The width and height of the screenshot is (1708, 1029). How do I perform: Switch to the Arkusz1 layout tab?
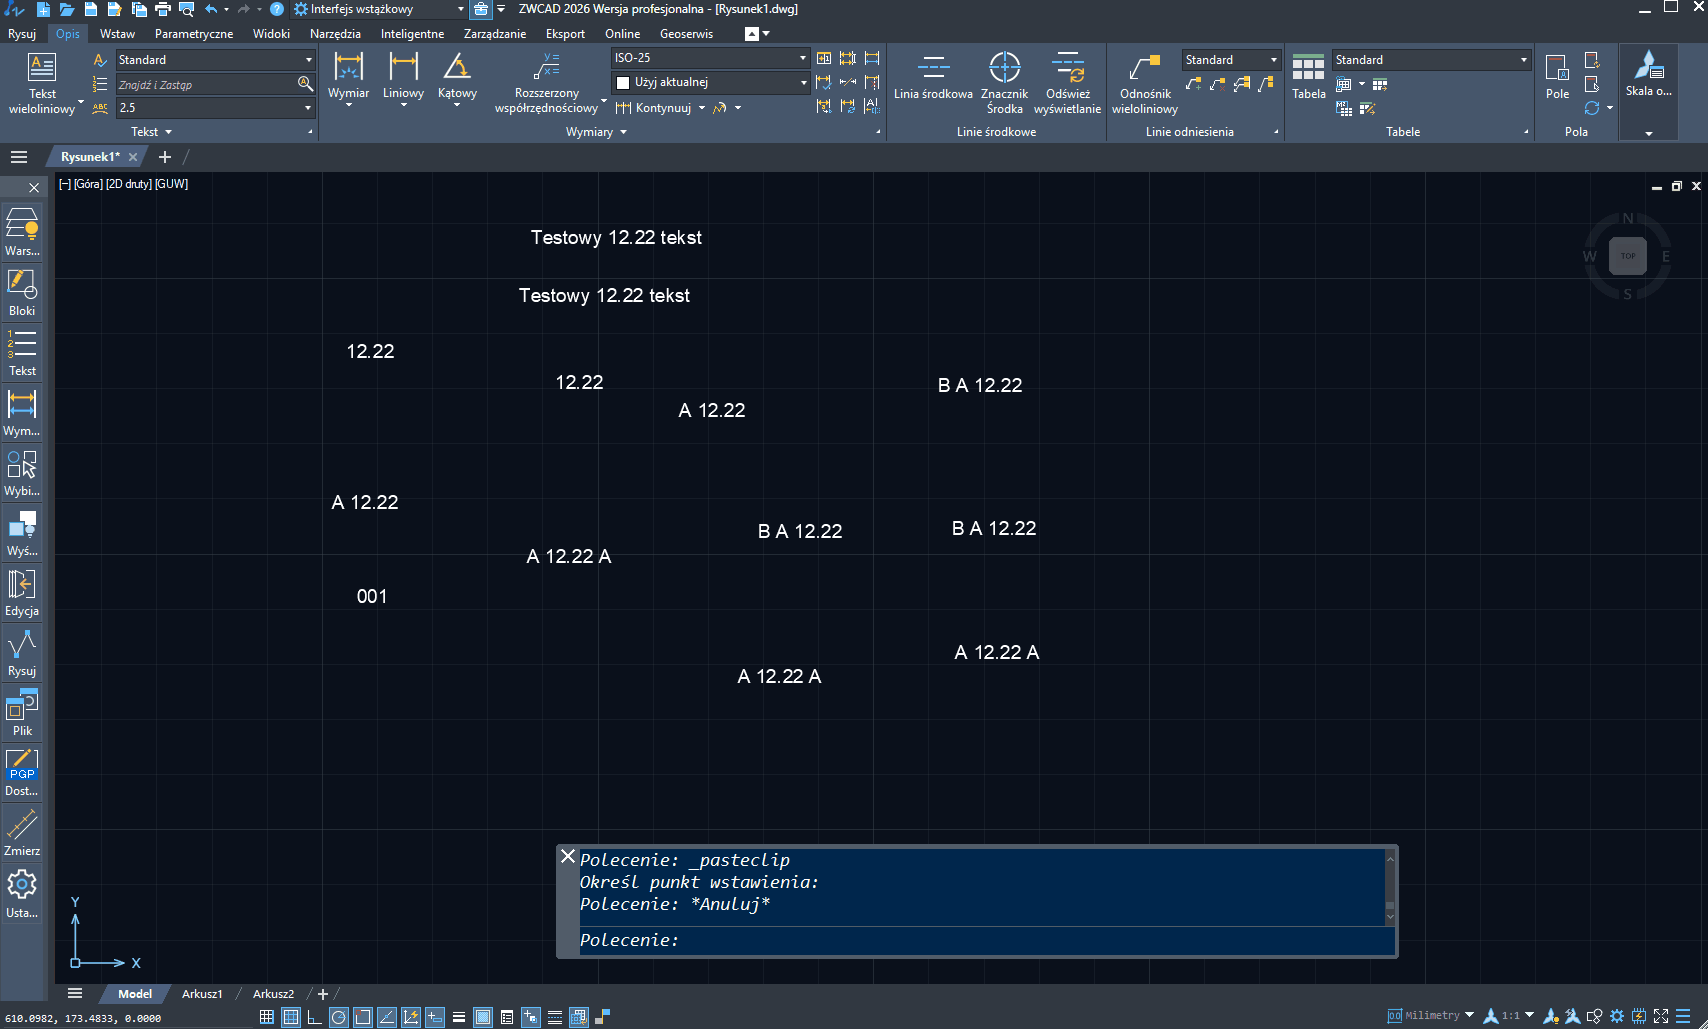point(202,994)
